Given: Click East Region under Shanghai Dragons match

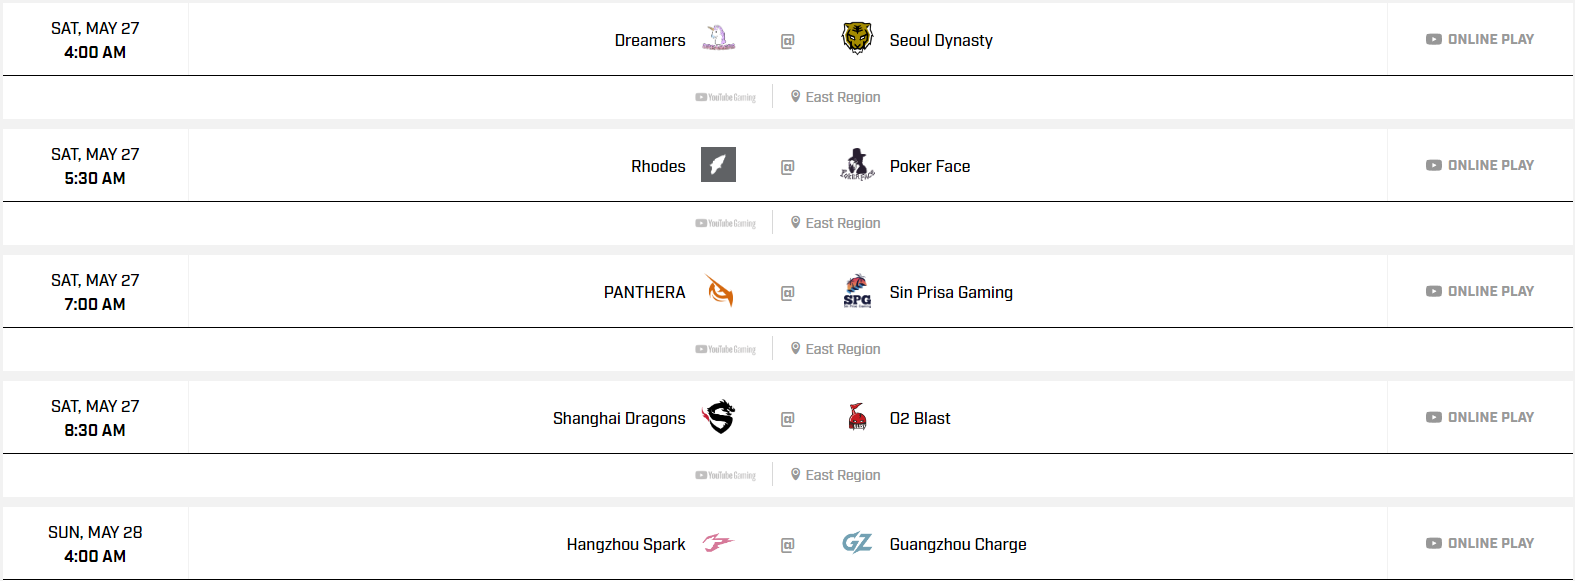Looking at the screenshot, I should click(836, 475).
